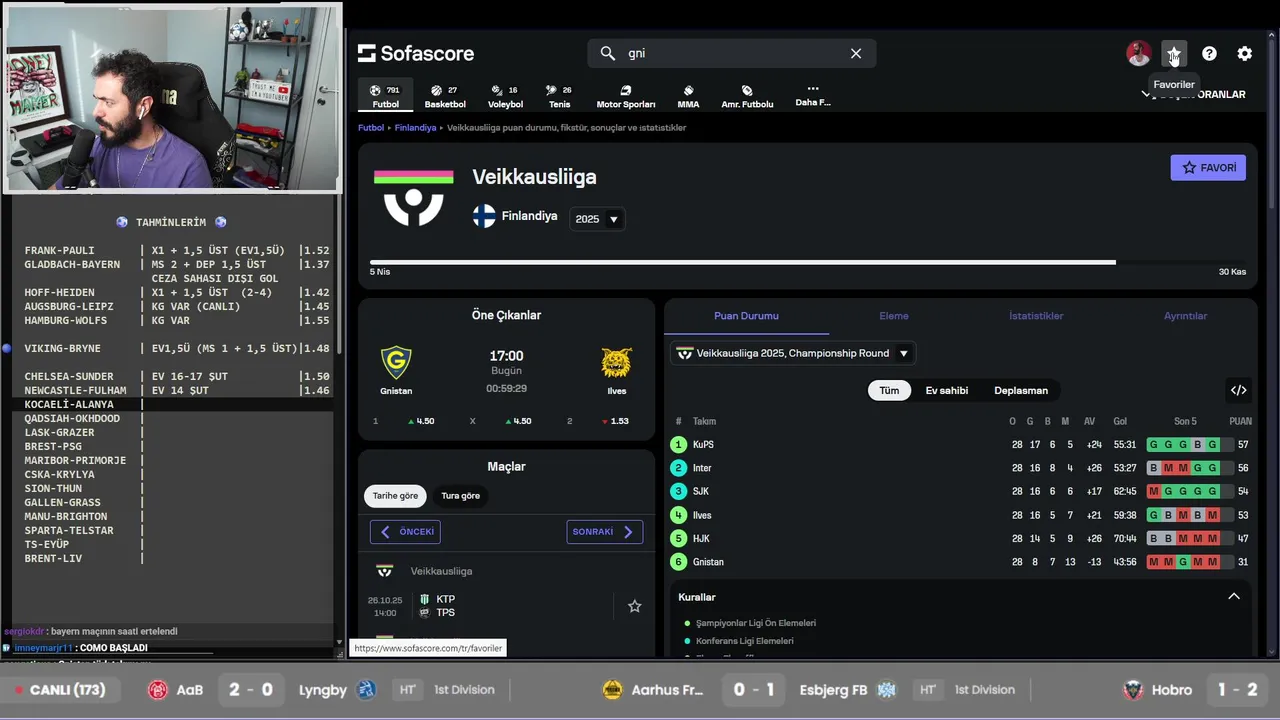Screen dimensions: 1280x720
Task: Select the Deplasman standings filter
Action: coord(1021,390)
